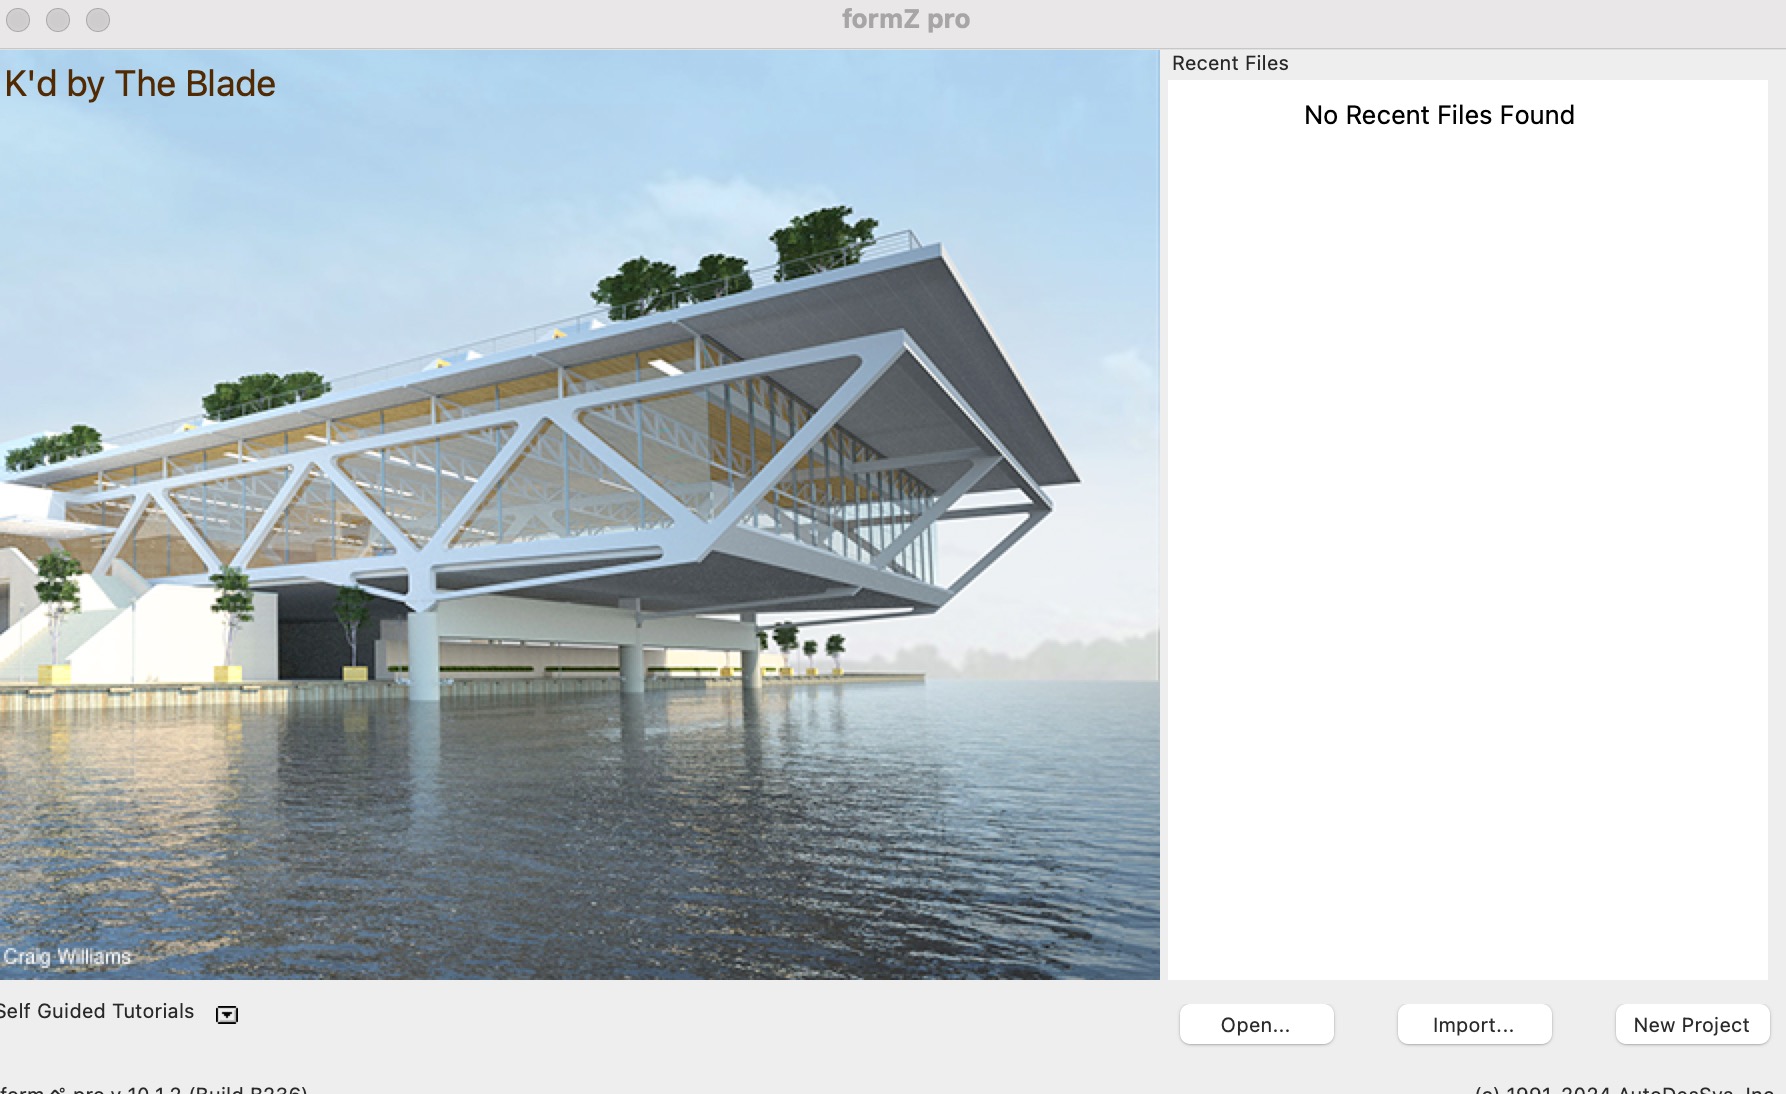Click the Self Guided Tutorials label
Image resolution: width=1786 pixels, height=1094 pixels.
pos(97,1011)
